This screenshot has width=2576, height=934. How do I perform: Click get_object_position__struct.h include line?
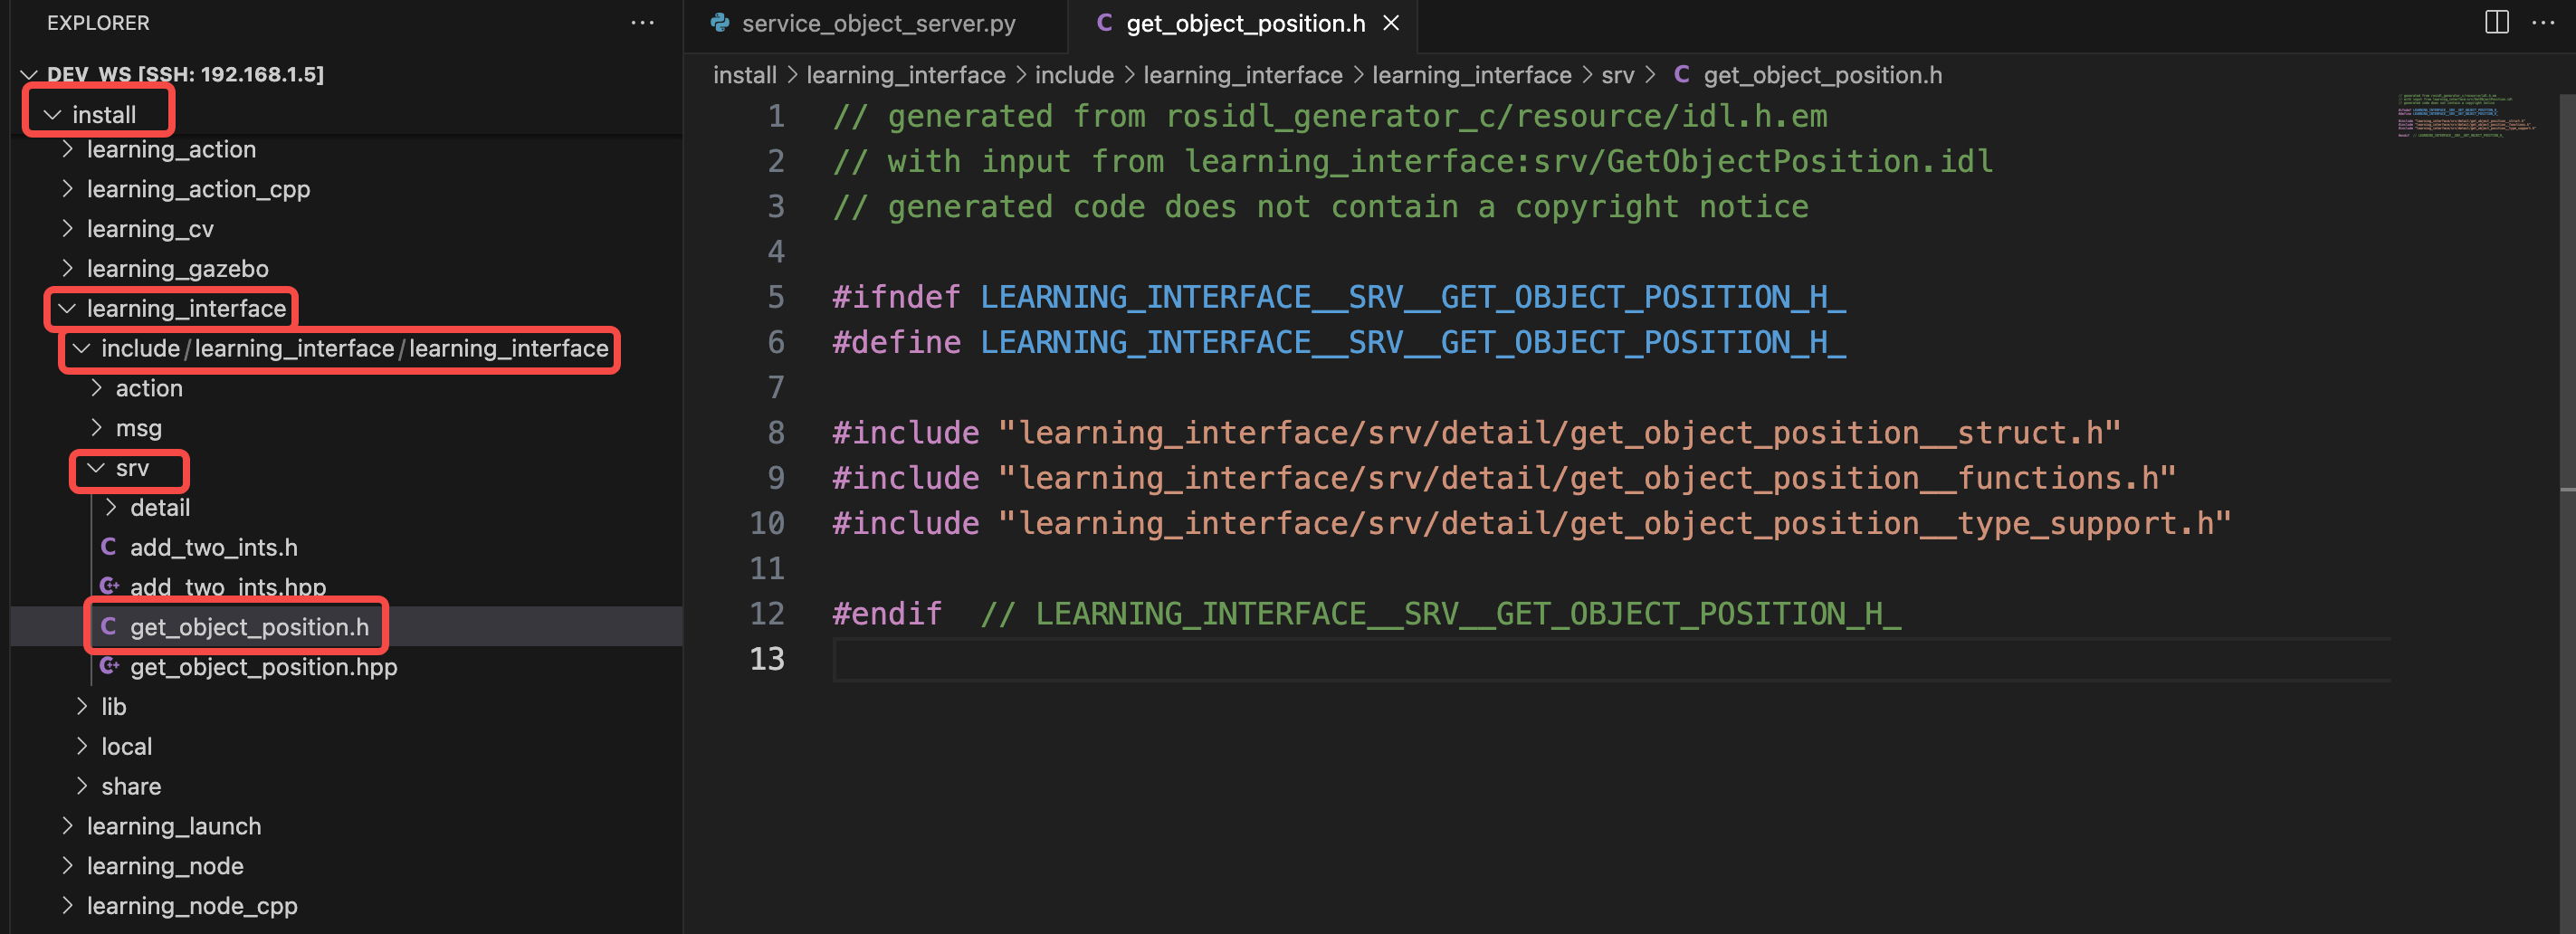click(x=1476, y=433)
